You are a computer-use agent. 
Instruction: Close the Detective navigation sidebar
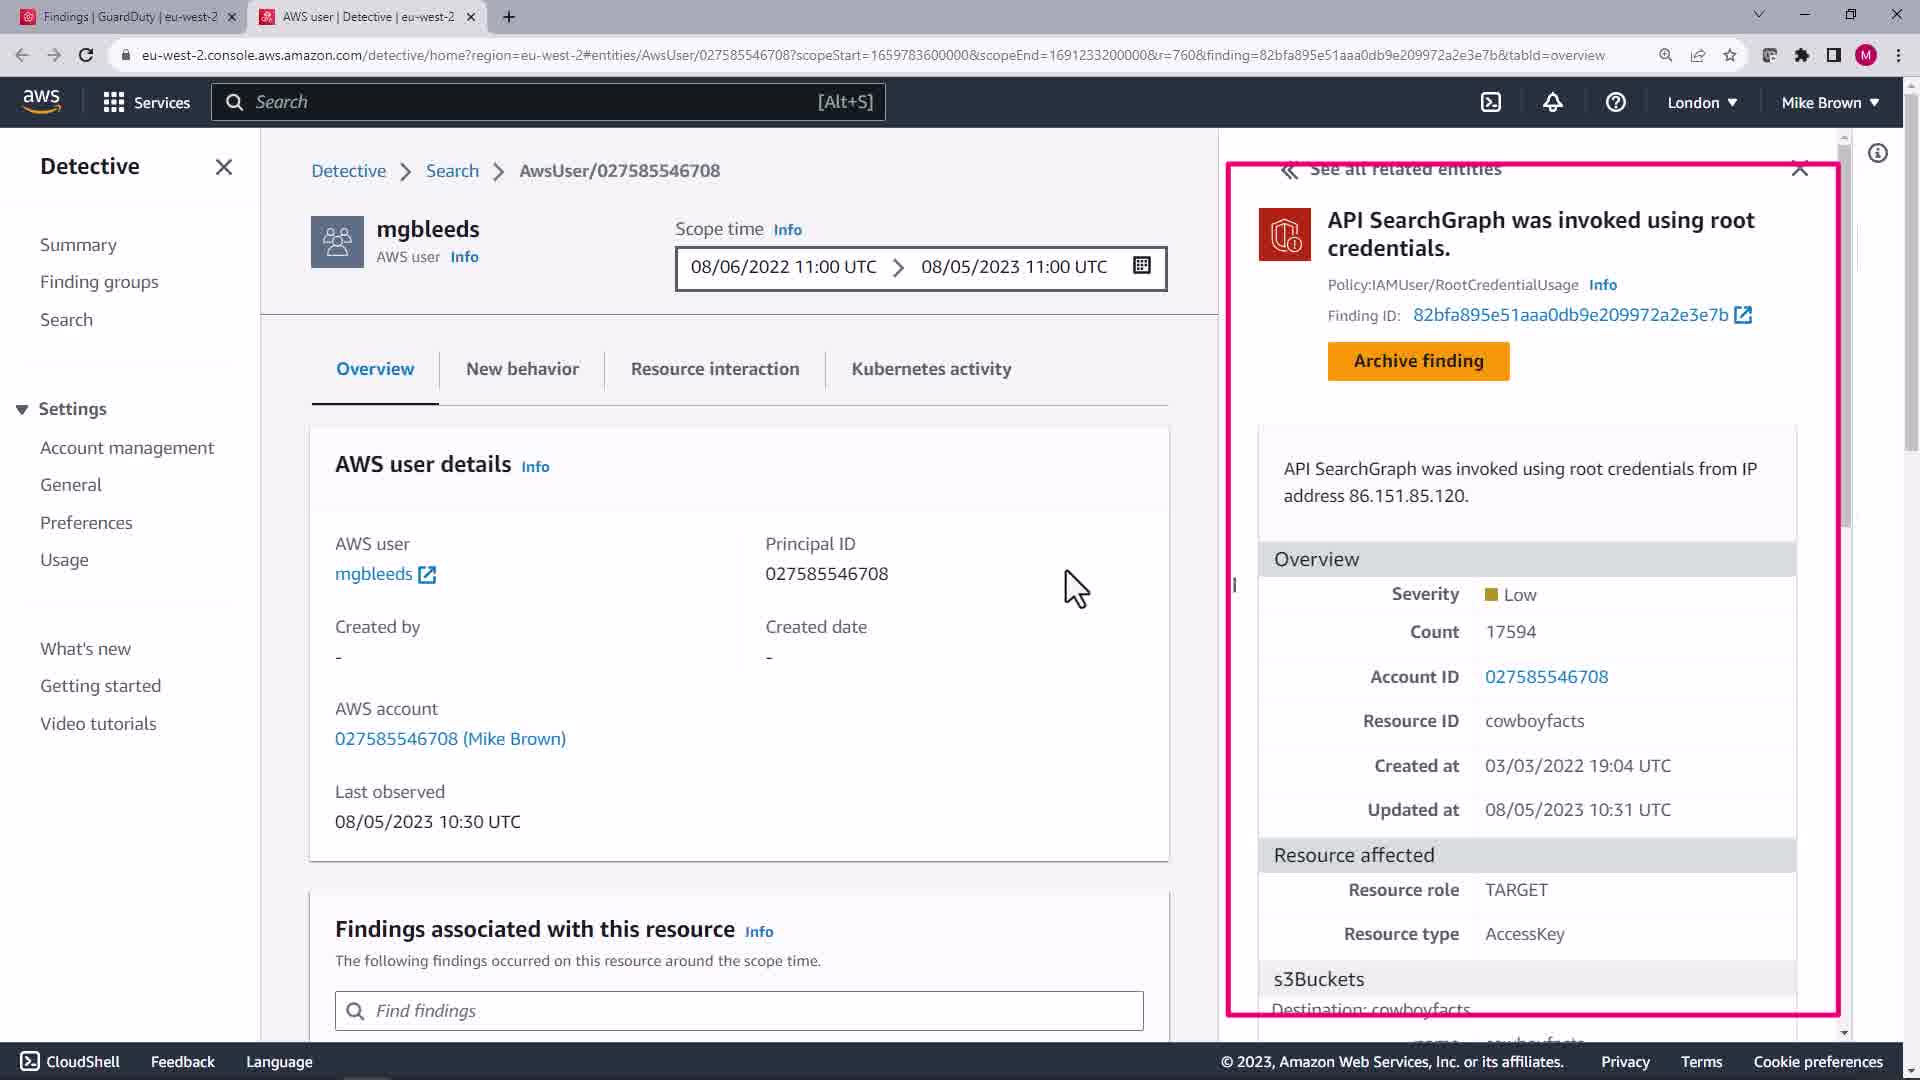[223, 167]
